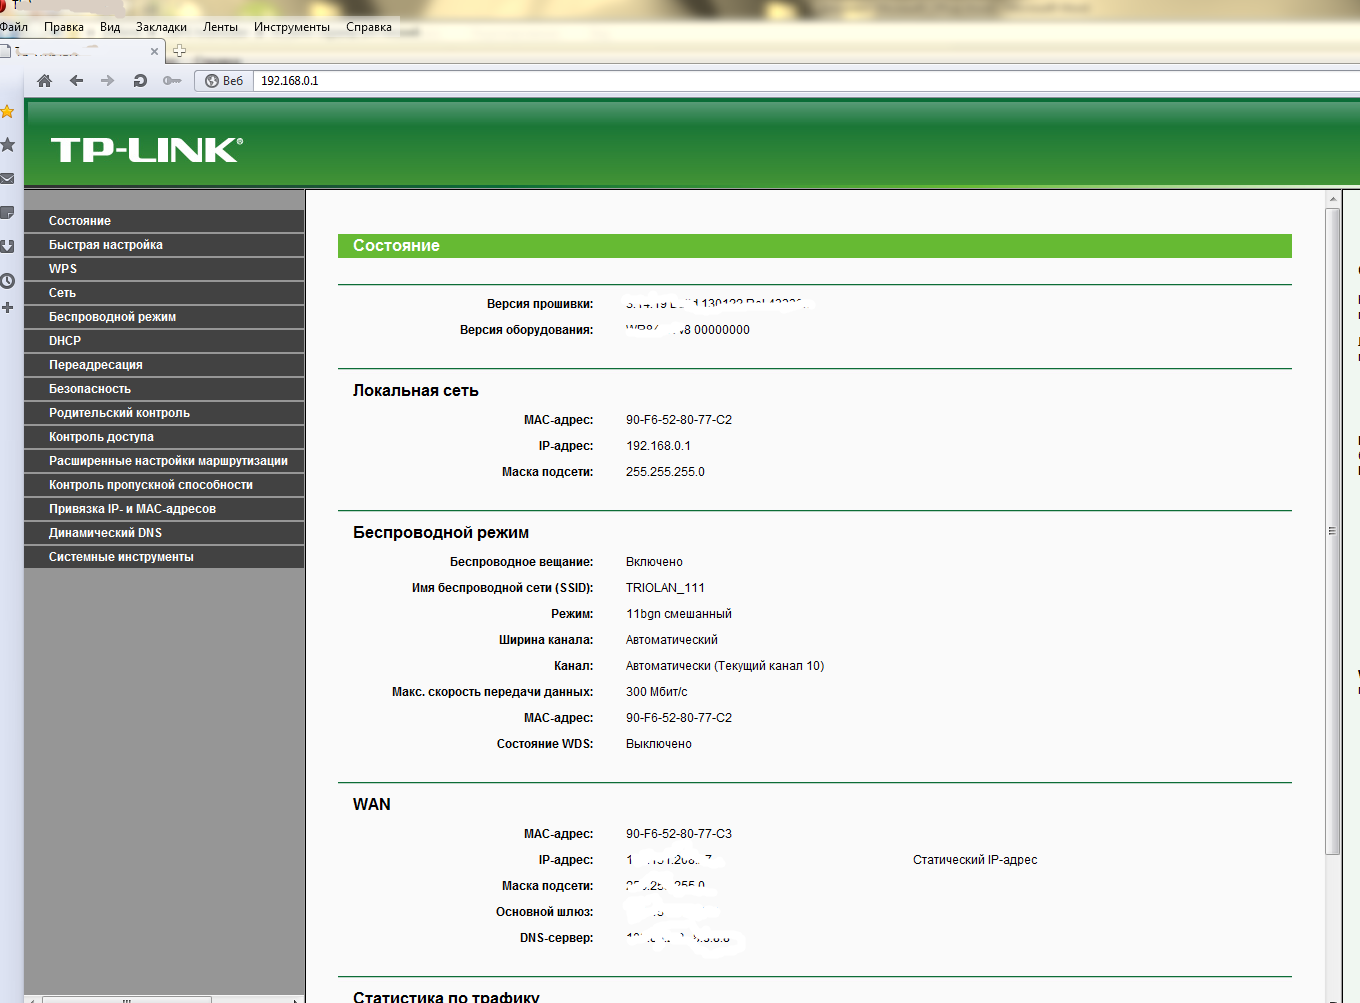Reload the router status page
Screen dimensions: 1360x1003
pos(138,80)
